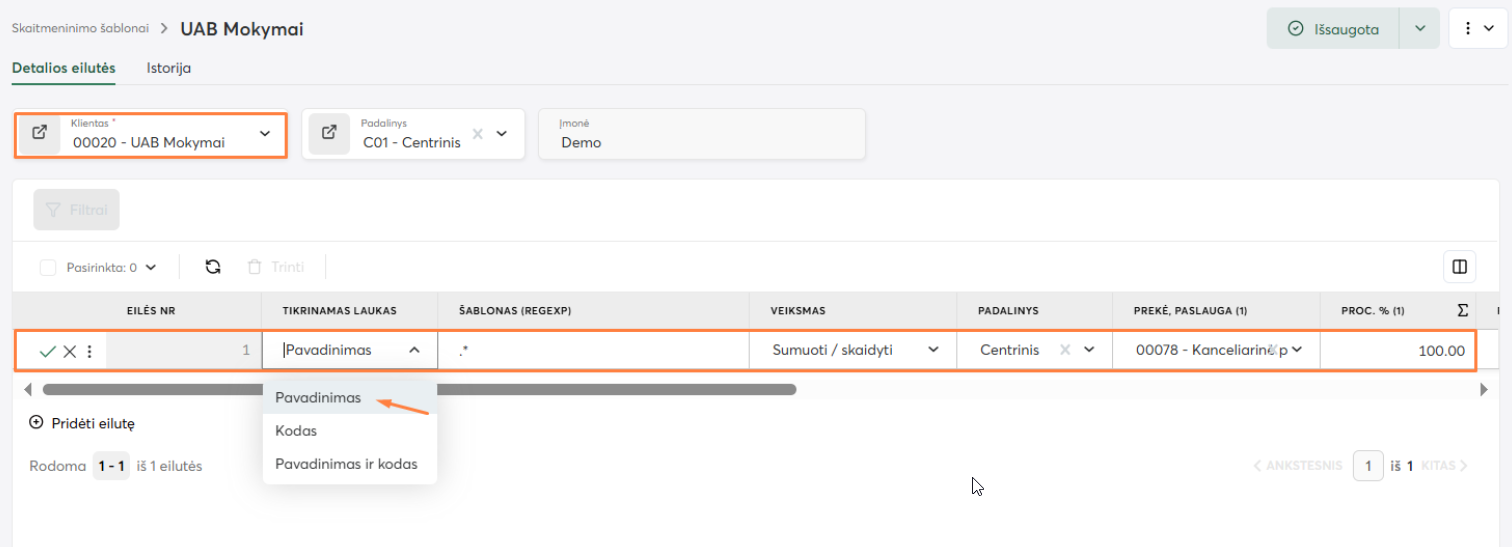Switch to the Istorija tab
The width and height of the screenshot is (1512, 547).
(x=168, y=68)
